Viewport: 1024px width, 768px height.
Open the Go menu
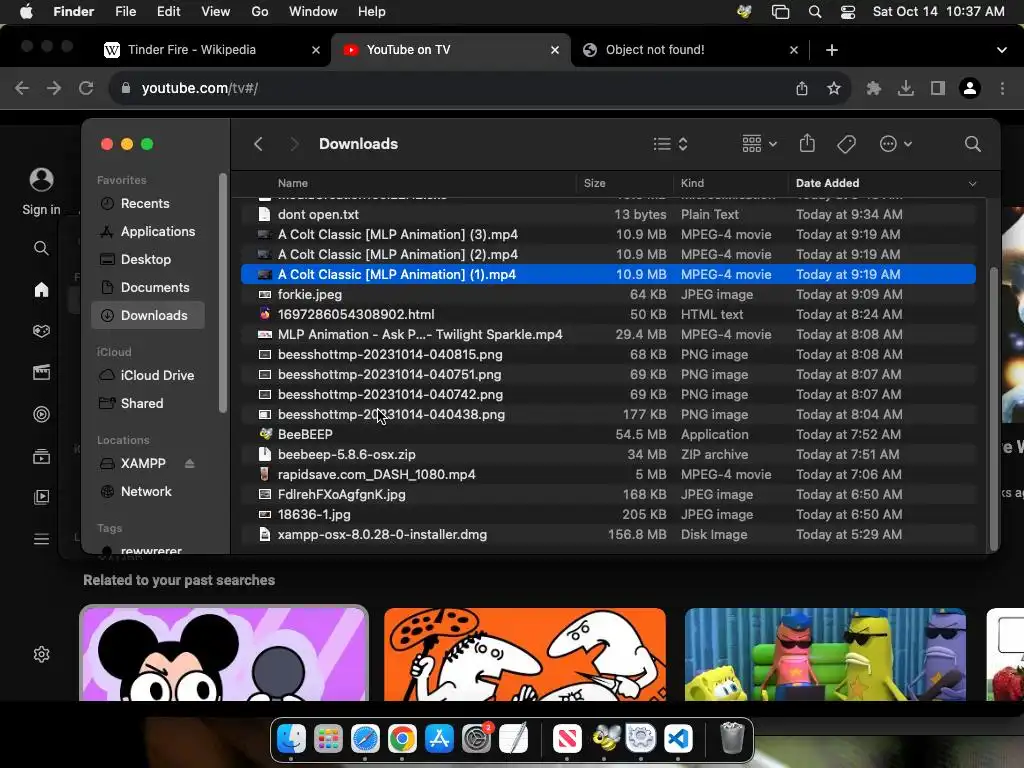tap(260, 12)
